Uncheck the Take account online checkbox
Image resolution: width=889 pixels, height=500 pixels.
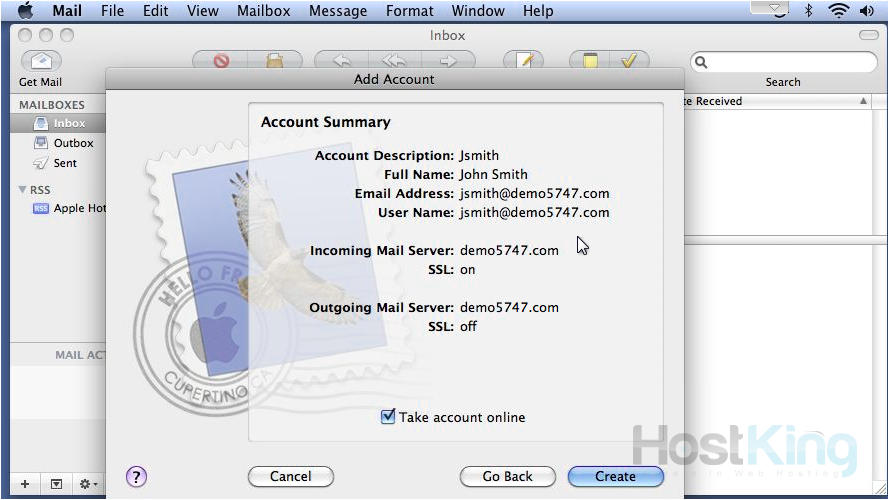[388, 417]
